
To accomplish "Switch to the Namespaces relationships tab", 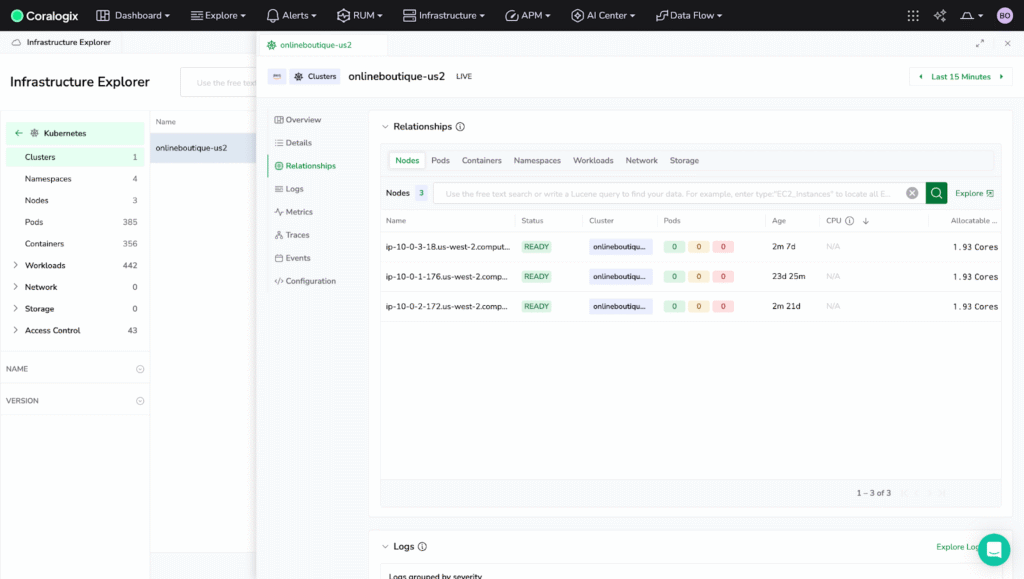I will click(x=537, y=161).
